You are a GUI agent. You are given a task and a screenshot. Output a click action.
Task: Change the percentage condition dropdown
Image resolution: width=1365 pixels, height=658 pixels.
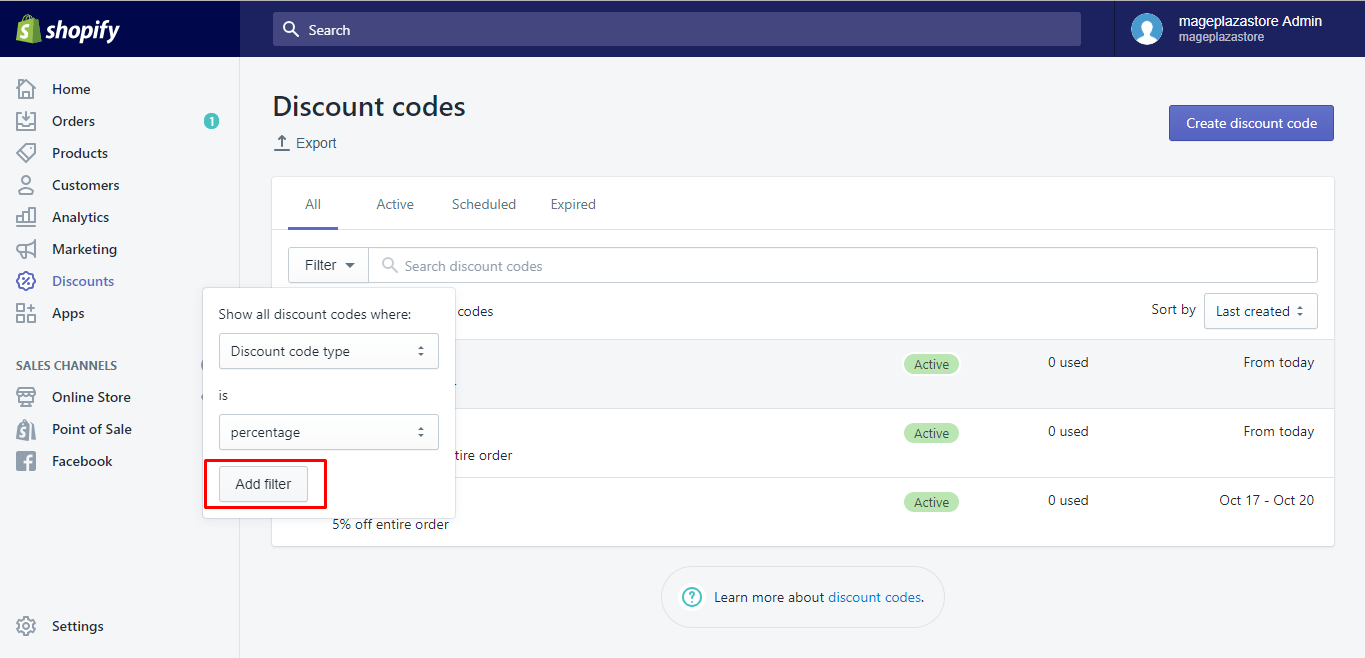[328, 431]
